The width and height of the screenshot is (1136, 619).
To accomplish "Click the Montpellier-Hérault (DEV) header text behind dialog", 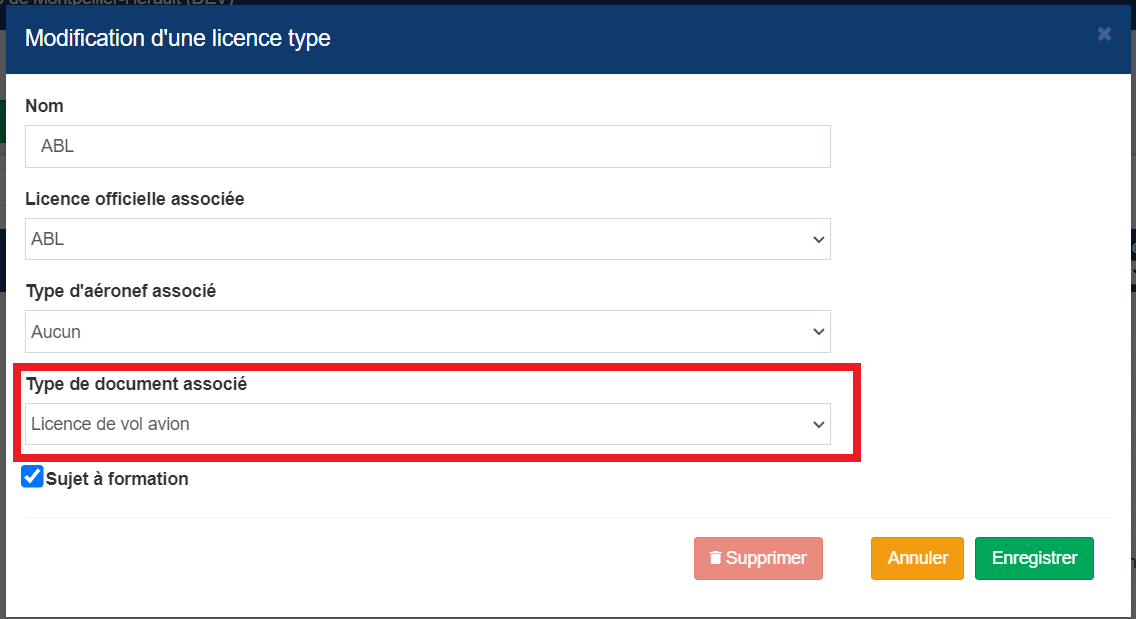I will [x=116, y=3].
